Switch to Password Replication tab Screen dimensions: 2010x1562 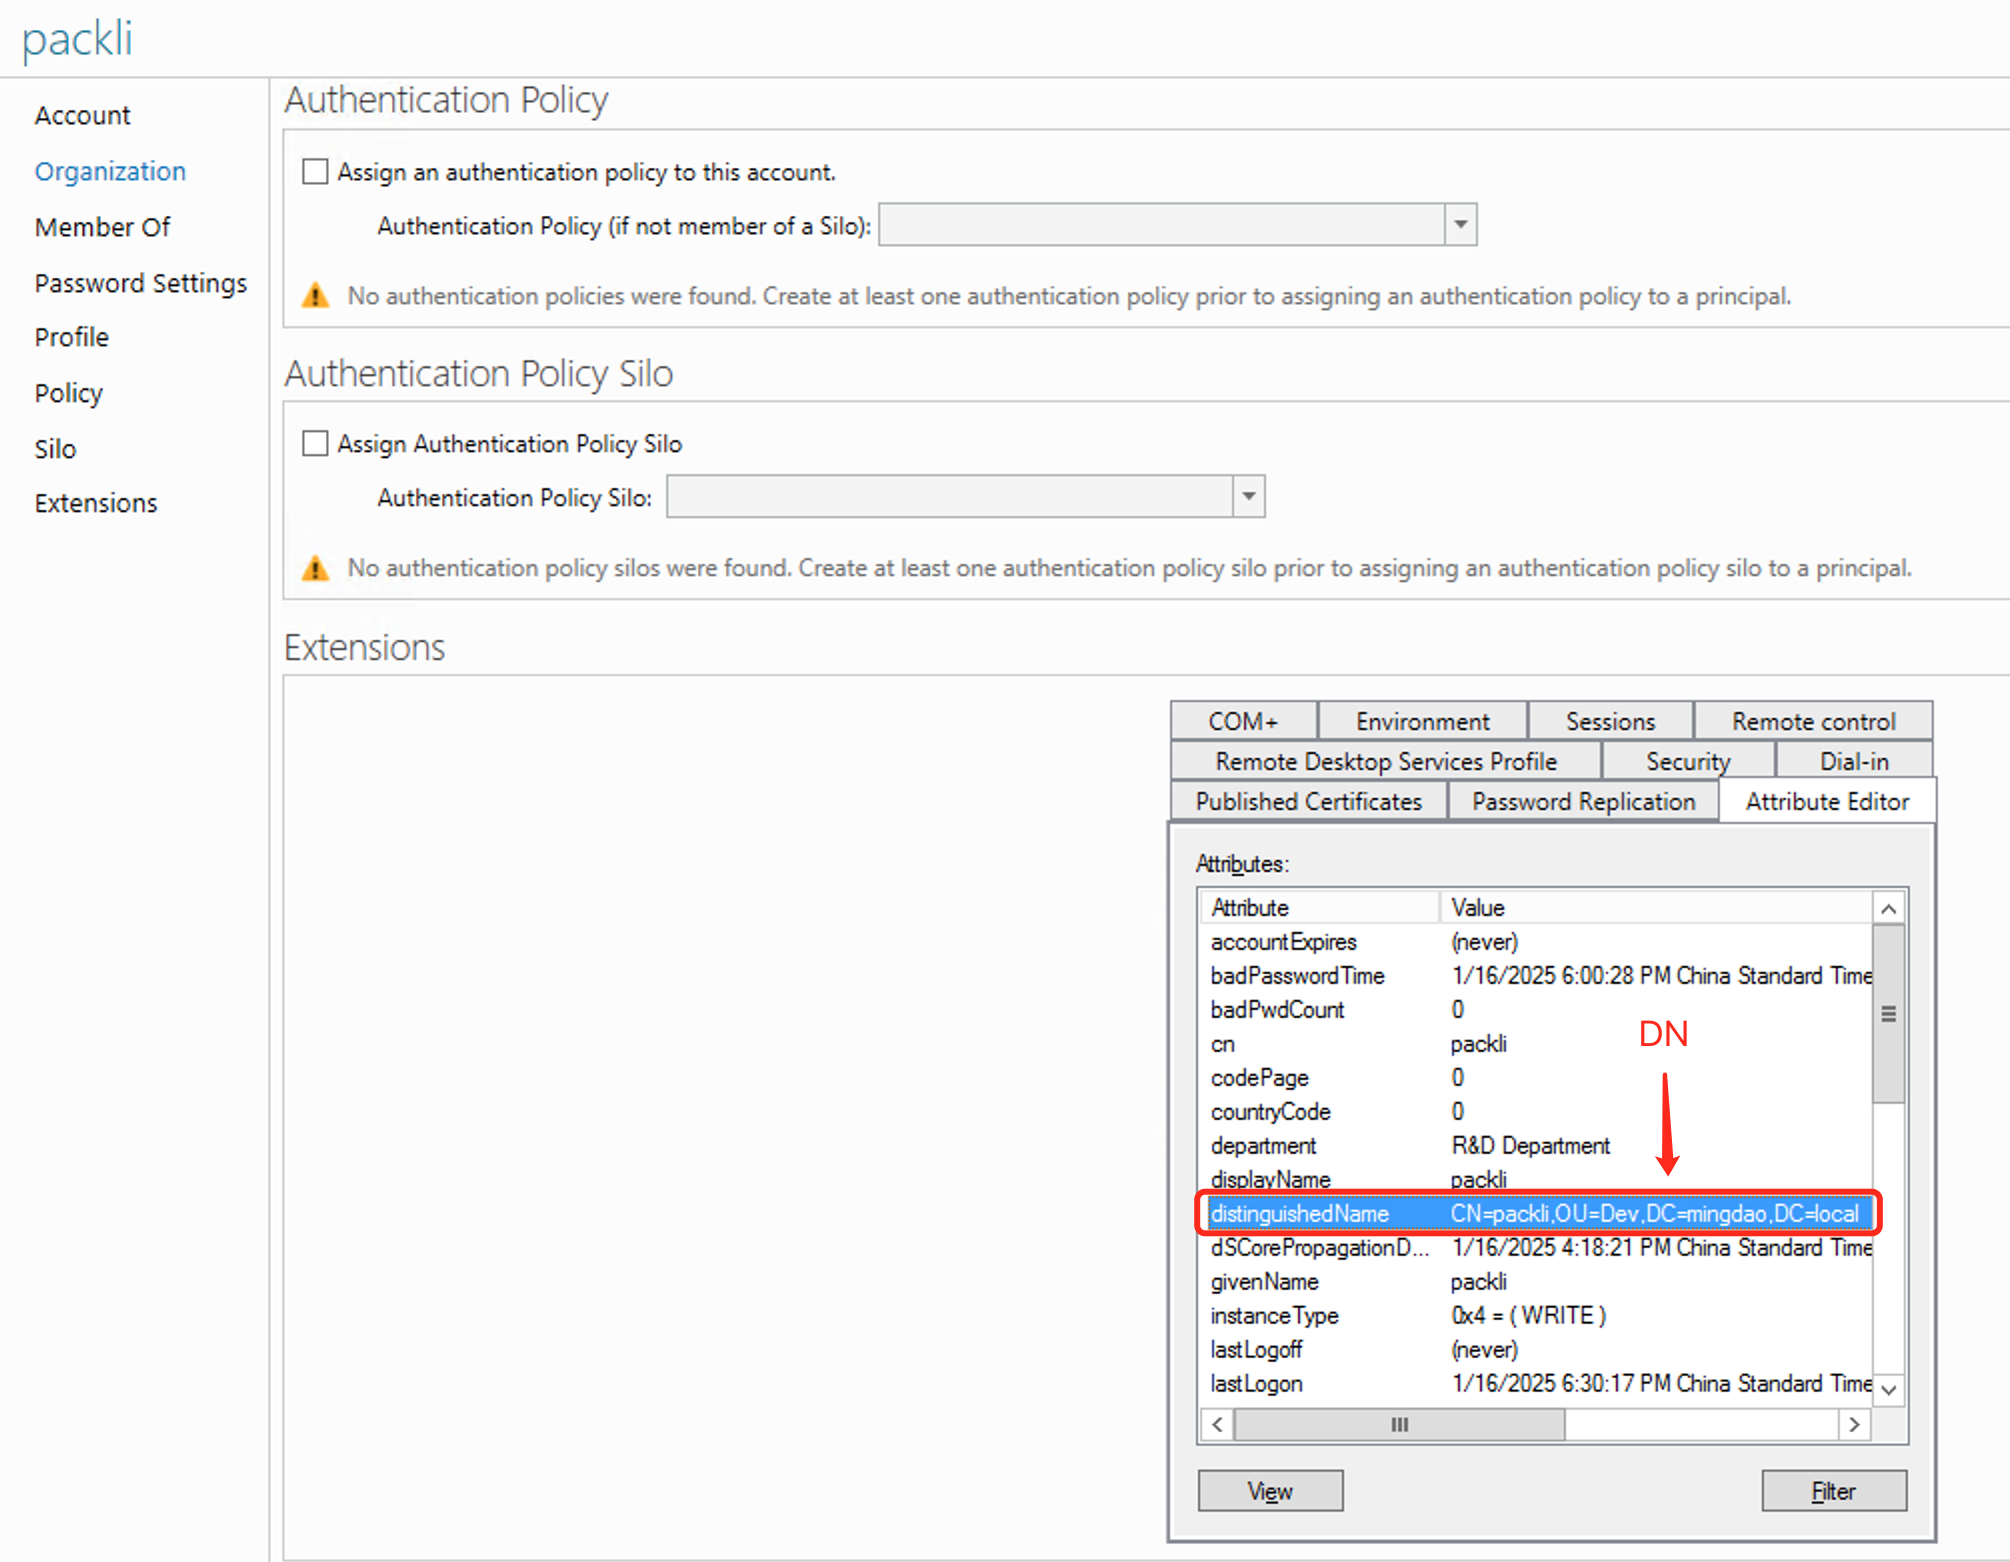tap(1583, 801)
